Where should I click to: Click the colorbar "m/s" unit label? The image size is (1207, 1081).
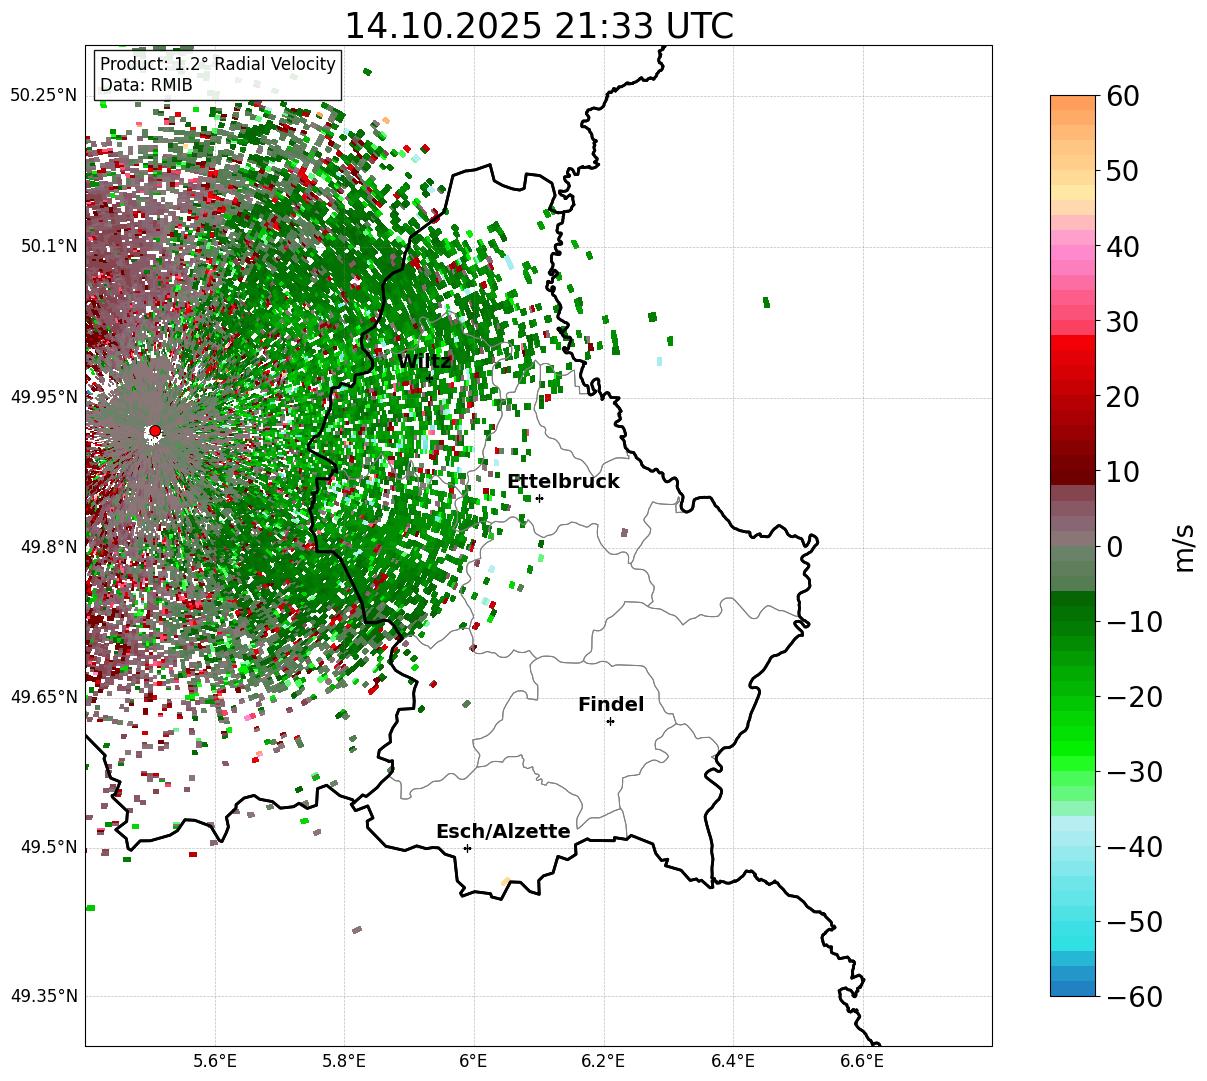coord(1184,546)
